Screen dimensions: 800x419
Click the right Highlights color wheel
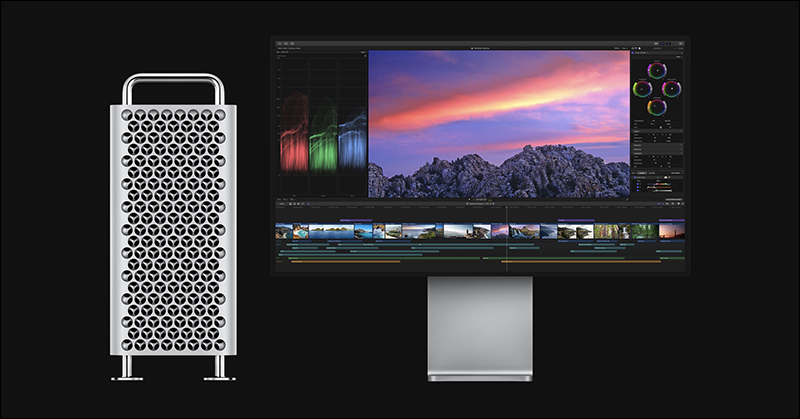(671, 88)
